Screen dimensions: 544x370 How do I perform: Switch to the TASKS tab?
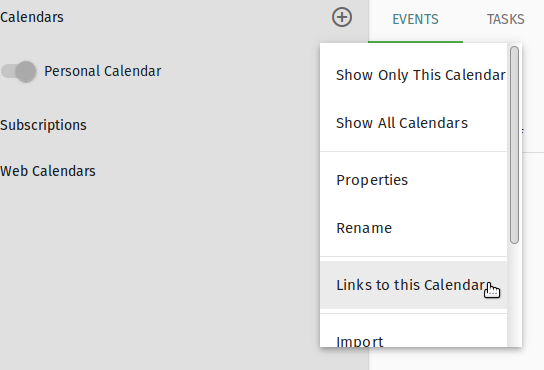[505, 19]
